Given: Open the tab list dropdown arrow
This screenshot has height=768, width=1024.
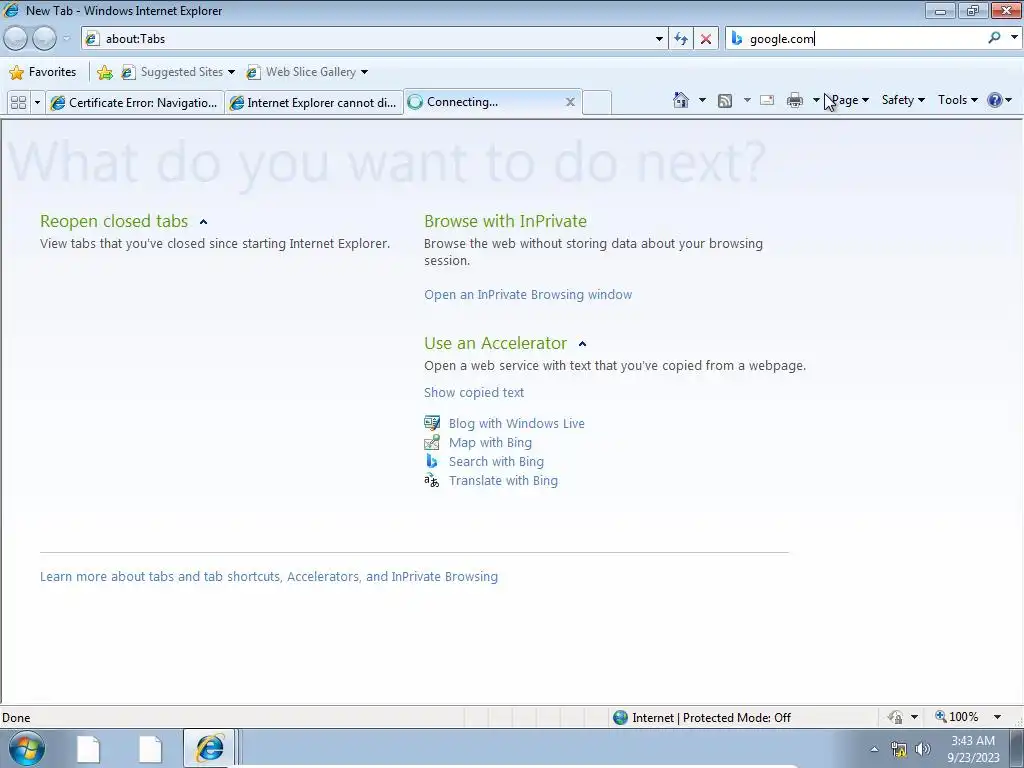Looking at the screenshot, I should (x=37, y=103).
